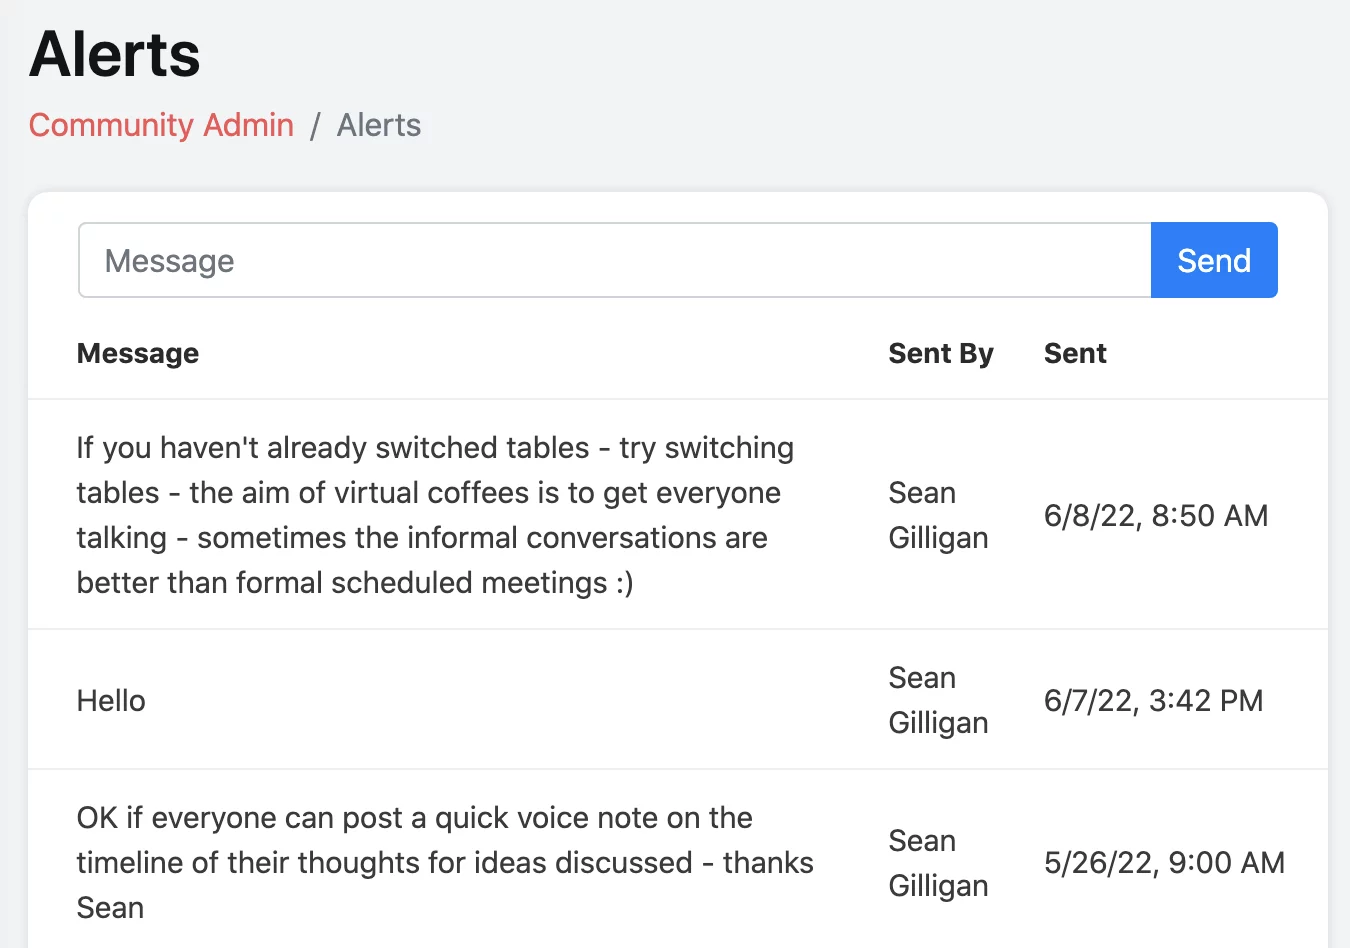This screenshot has width=1350, height=948.
Task: Click the 6/7/22, 3:42 PM timestamp
Action: click(x=1153, y=700)
